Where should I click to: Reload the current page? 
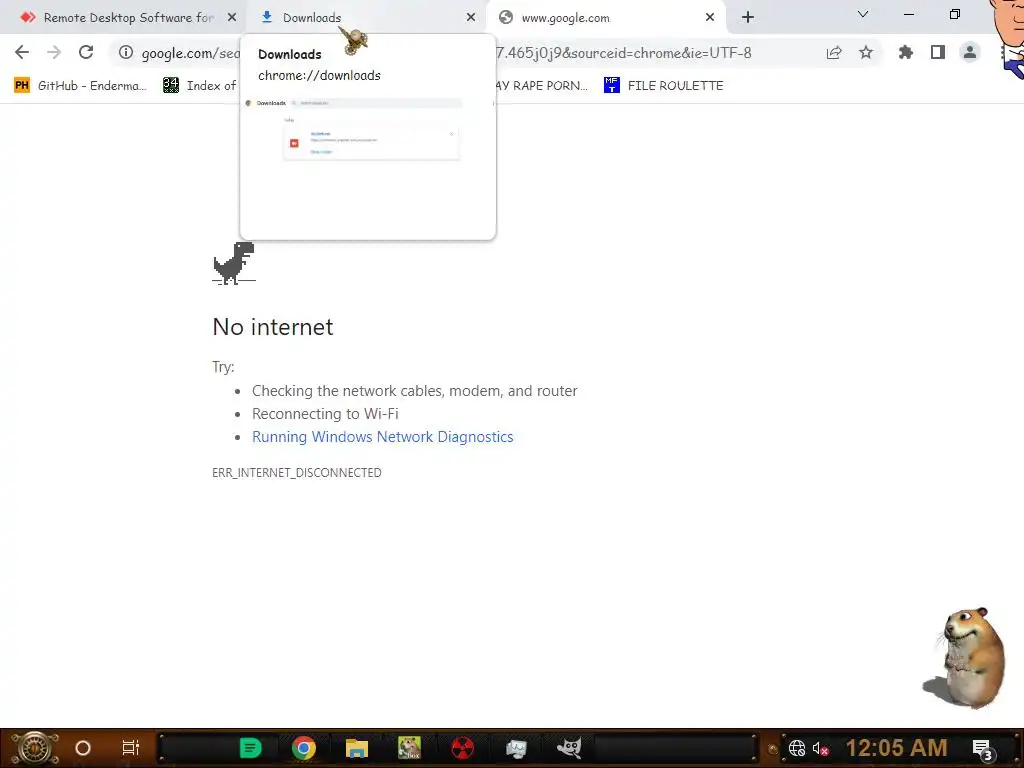point(86,52)
